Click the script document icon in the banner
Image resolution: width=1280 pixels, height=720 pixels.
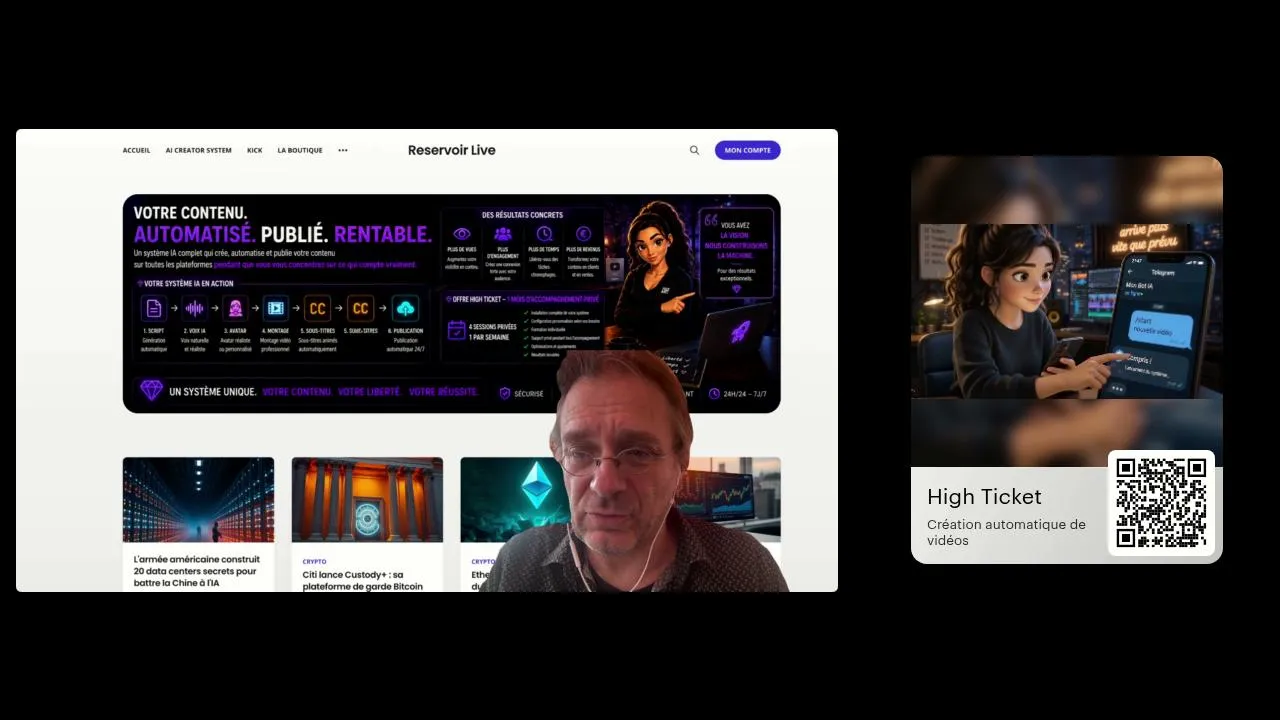[153, 308]
